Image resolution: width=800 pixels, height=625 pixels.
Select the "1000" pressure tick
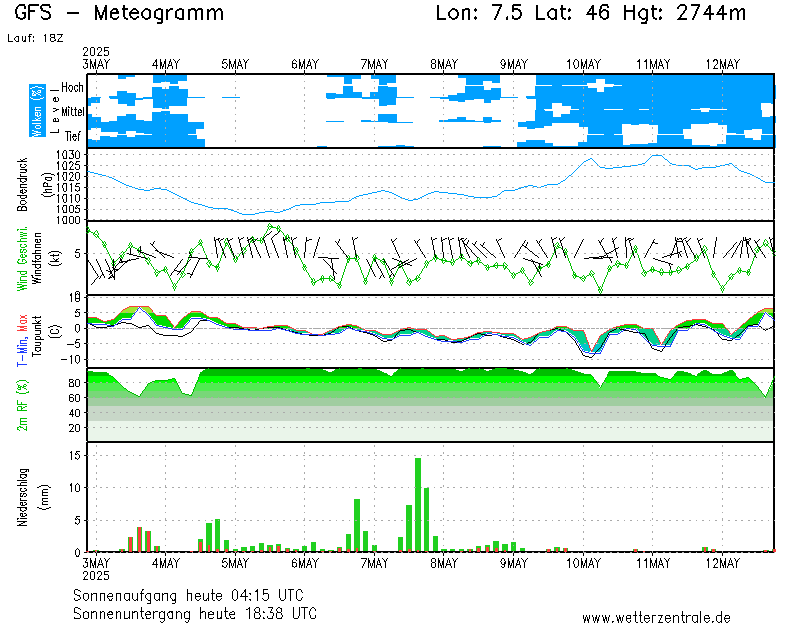[68, 220]
